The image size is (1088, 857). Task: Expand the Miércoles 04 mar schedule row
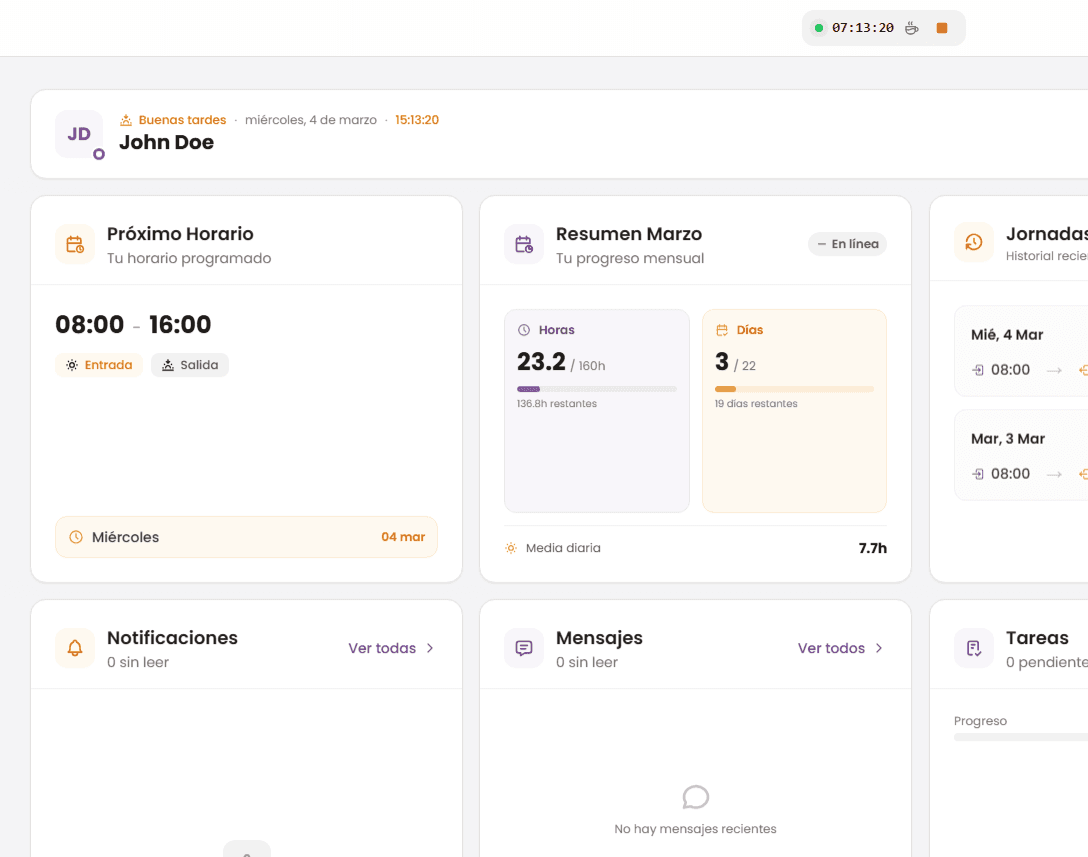click(246, 537)
